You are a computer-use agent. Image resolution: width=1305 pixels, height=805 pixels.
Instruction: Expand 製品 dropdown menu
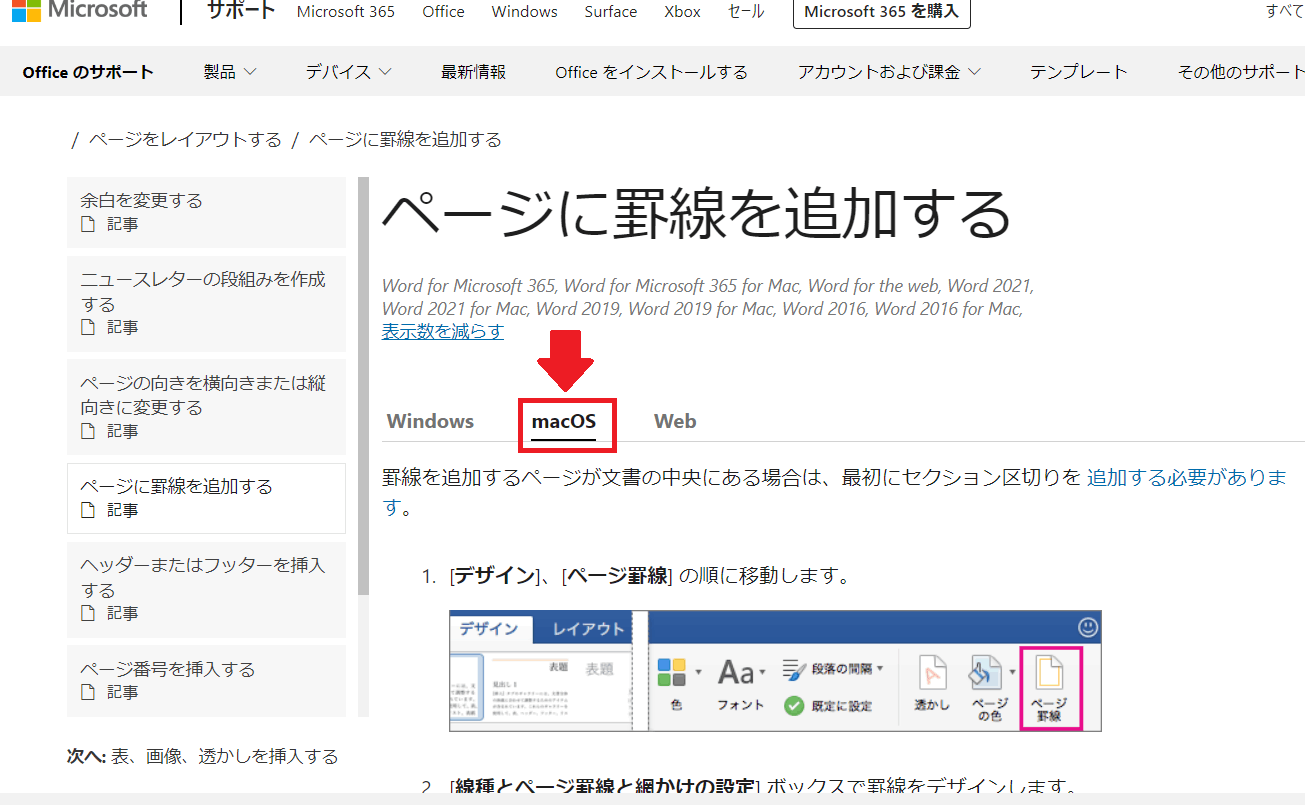230,72
